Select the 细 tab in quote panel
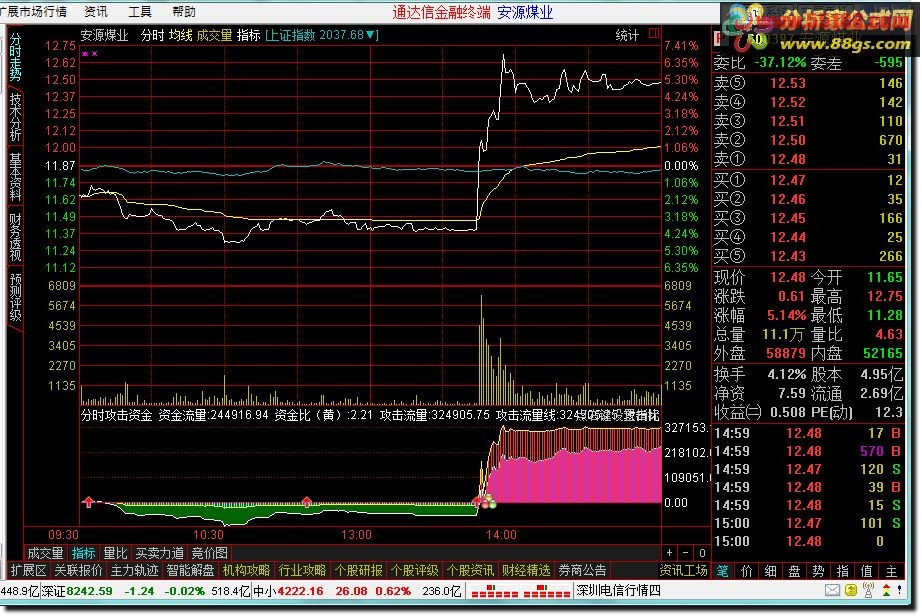The height and width of the screenshot is (616, 922). [x=771, y=571]
